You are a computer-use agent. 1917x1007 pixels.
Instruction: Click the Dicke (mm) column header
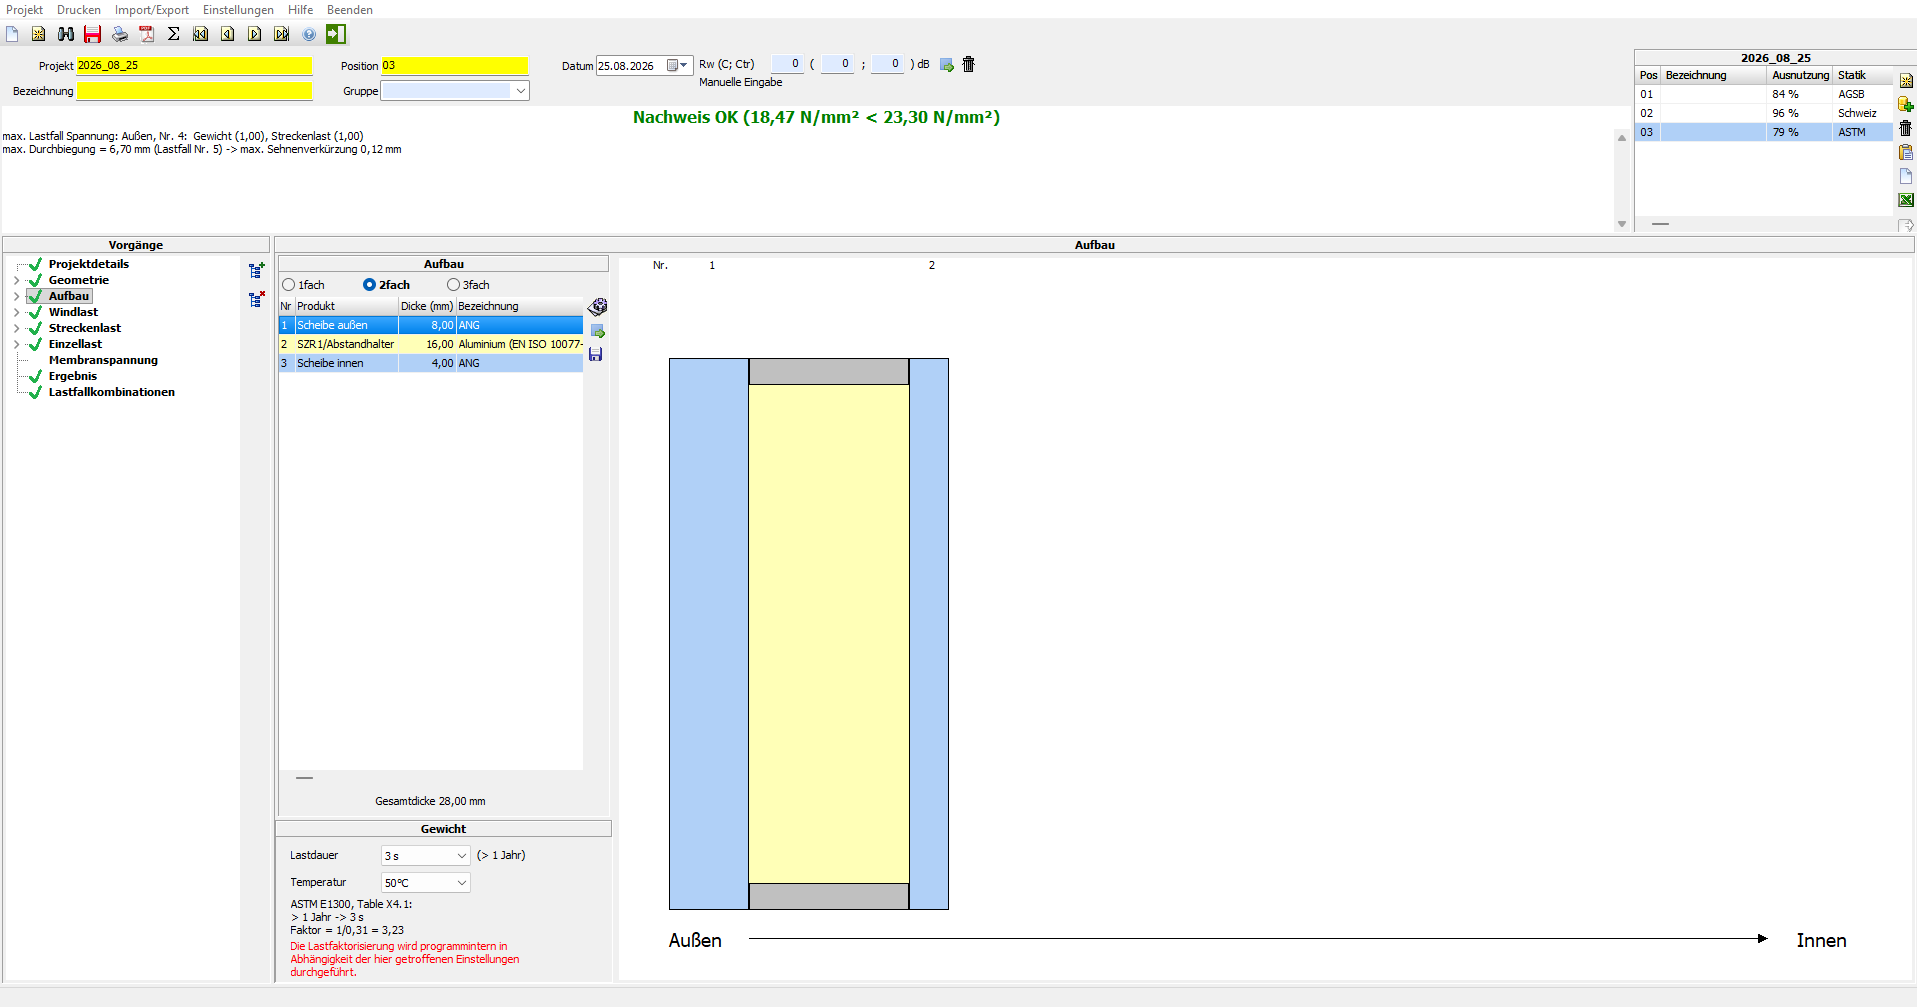427,306
